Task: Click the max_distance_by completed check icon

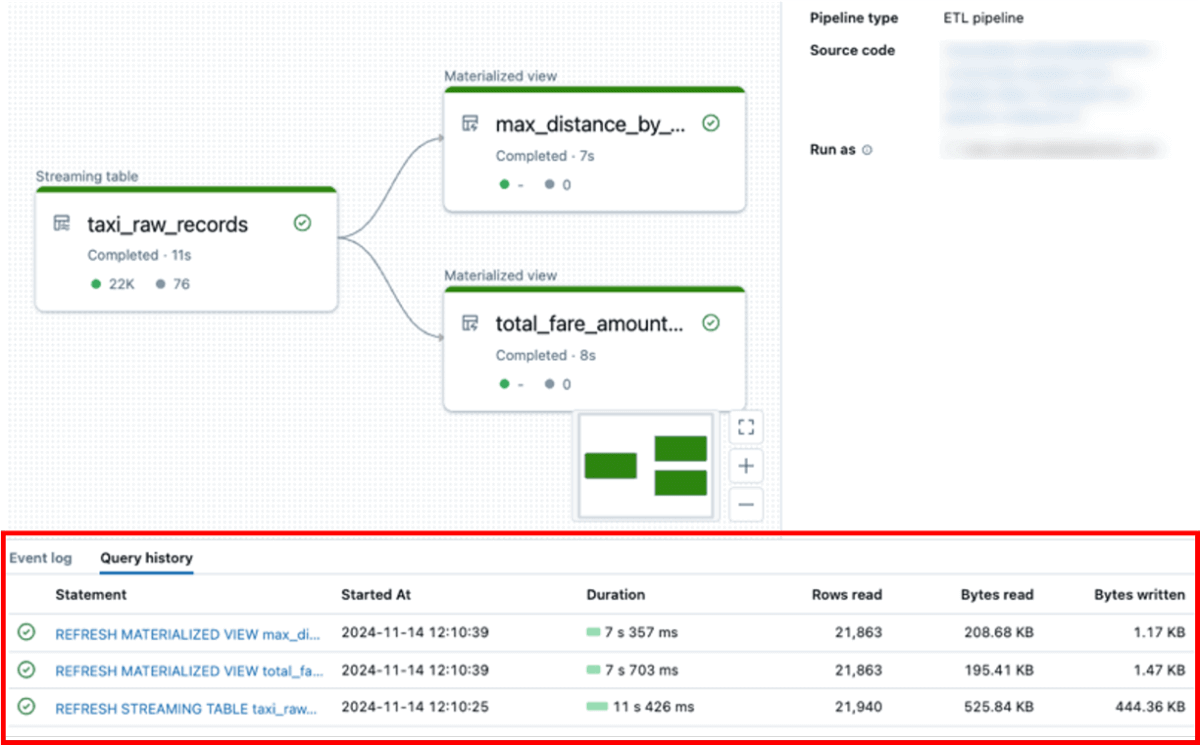Action: point(711,123)
